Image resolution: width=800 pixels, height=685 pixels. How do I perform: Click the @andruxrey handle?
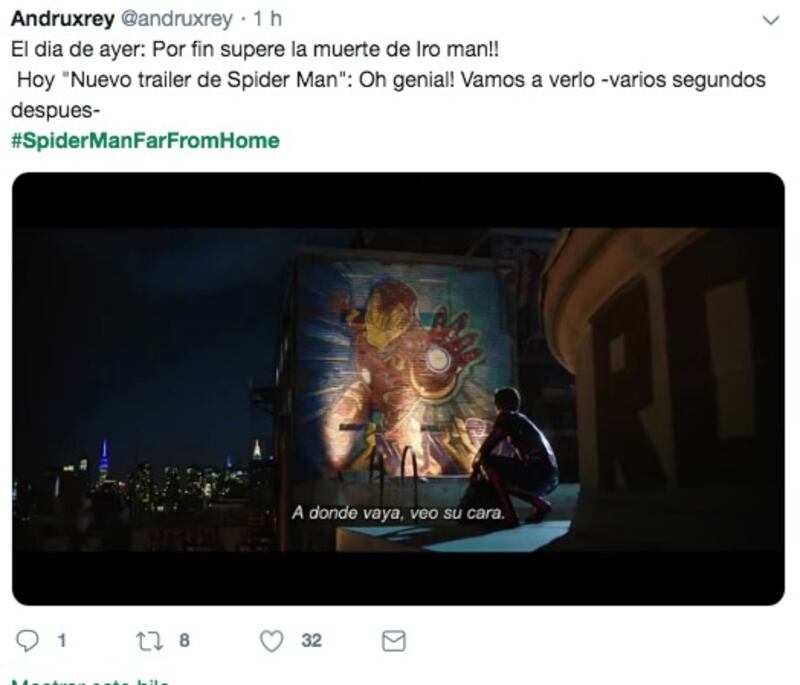[176, 19]
